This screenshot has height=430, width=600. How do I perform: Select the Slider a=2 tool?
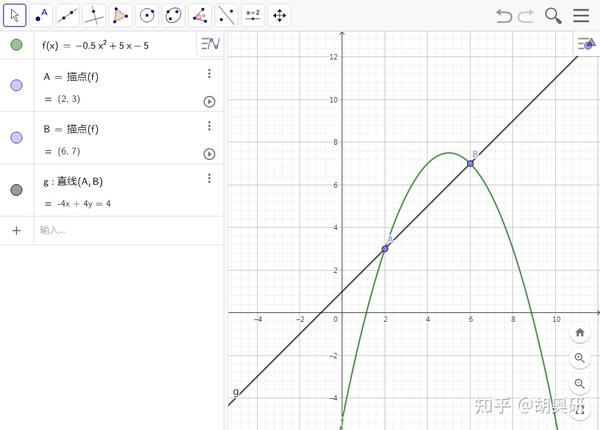(253, 15)
